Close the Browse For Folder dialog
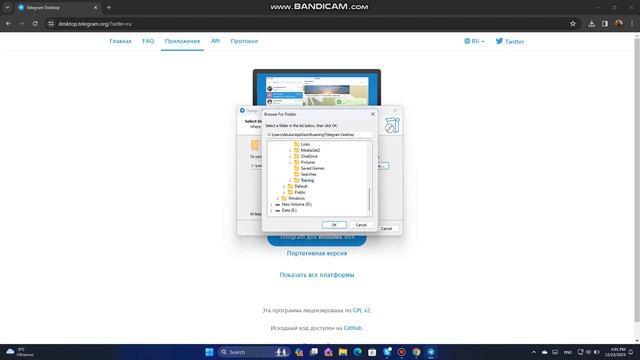640x360 pixels. (x=373, y=114)
